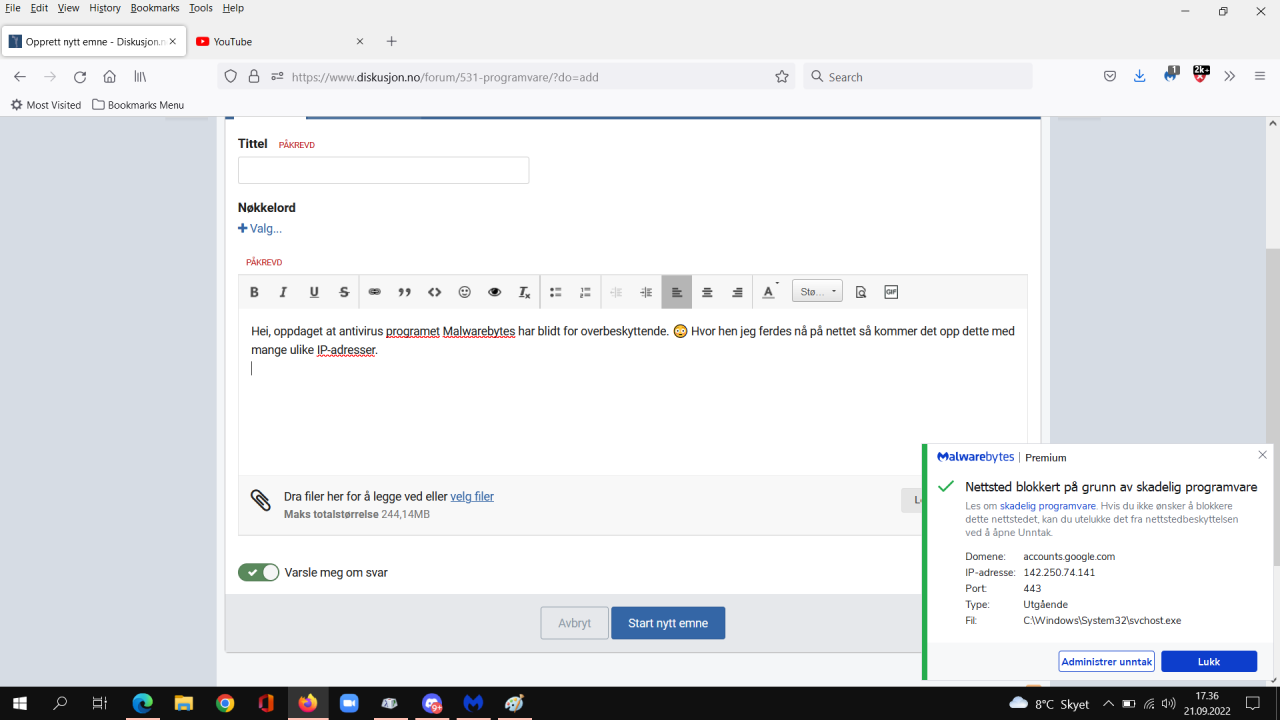Click the 'Start nytt emne' button
1280x720 pixels.
tap(668, 623)
